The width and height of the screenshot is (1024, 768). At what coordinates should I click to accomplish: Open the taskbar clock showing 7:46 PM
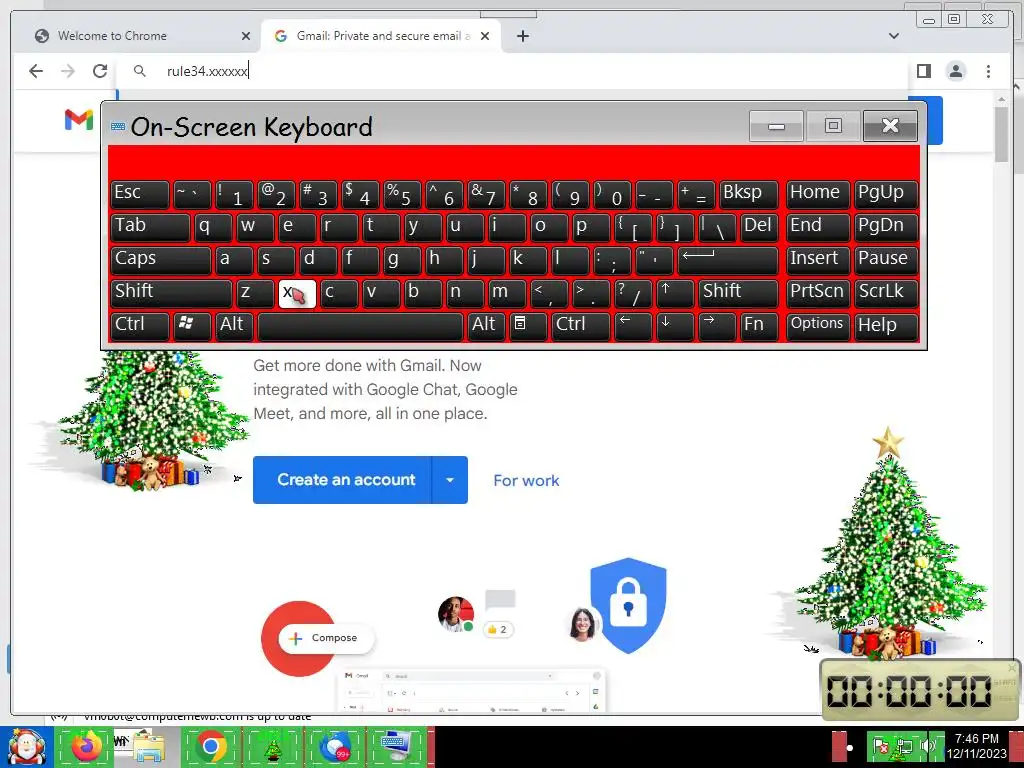point(977,746)
